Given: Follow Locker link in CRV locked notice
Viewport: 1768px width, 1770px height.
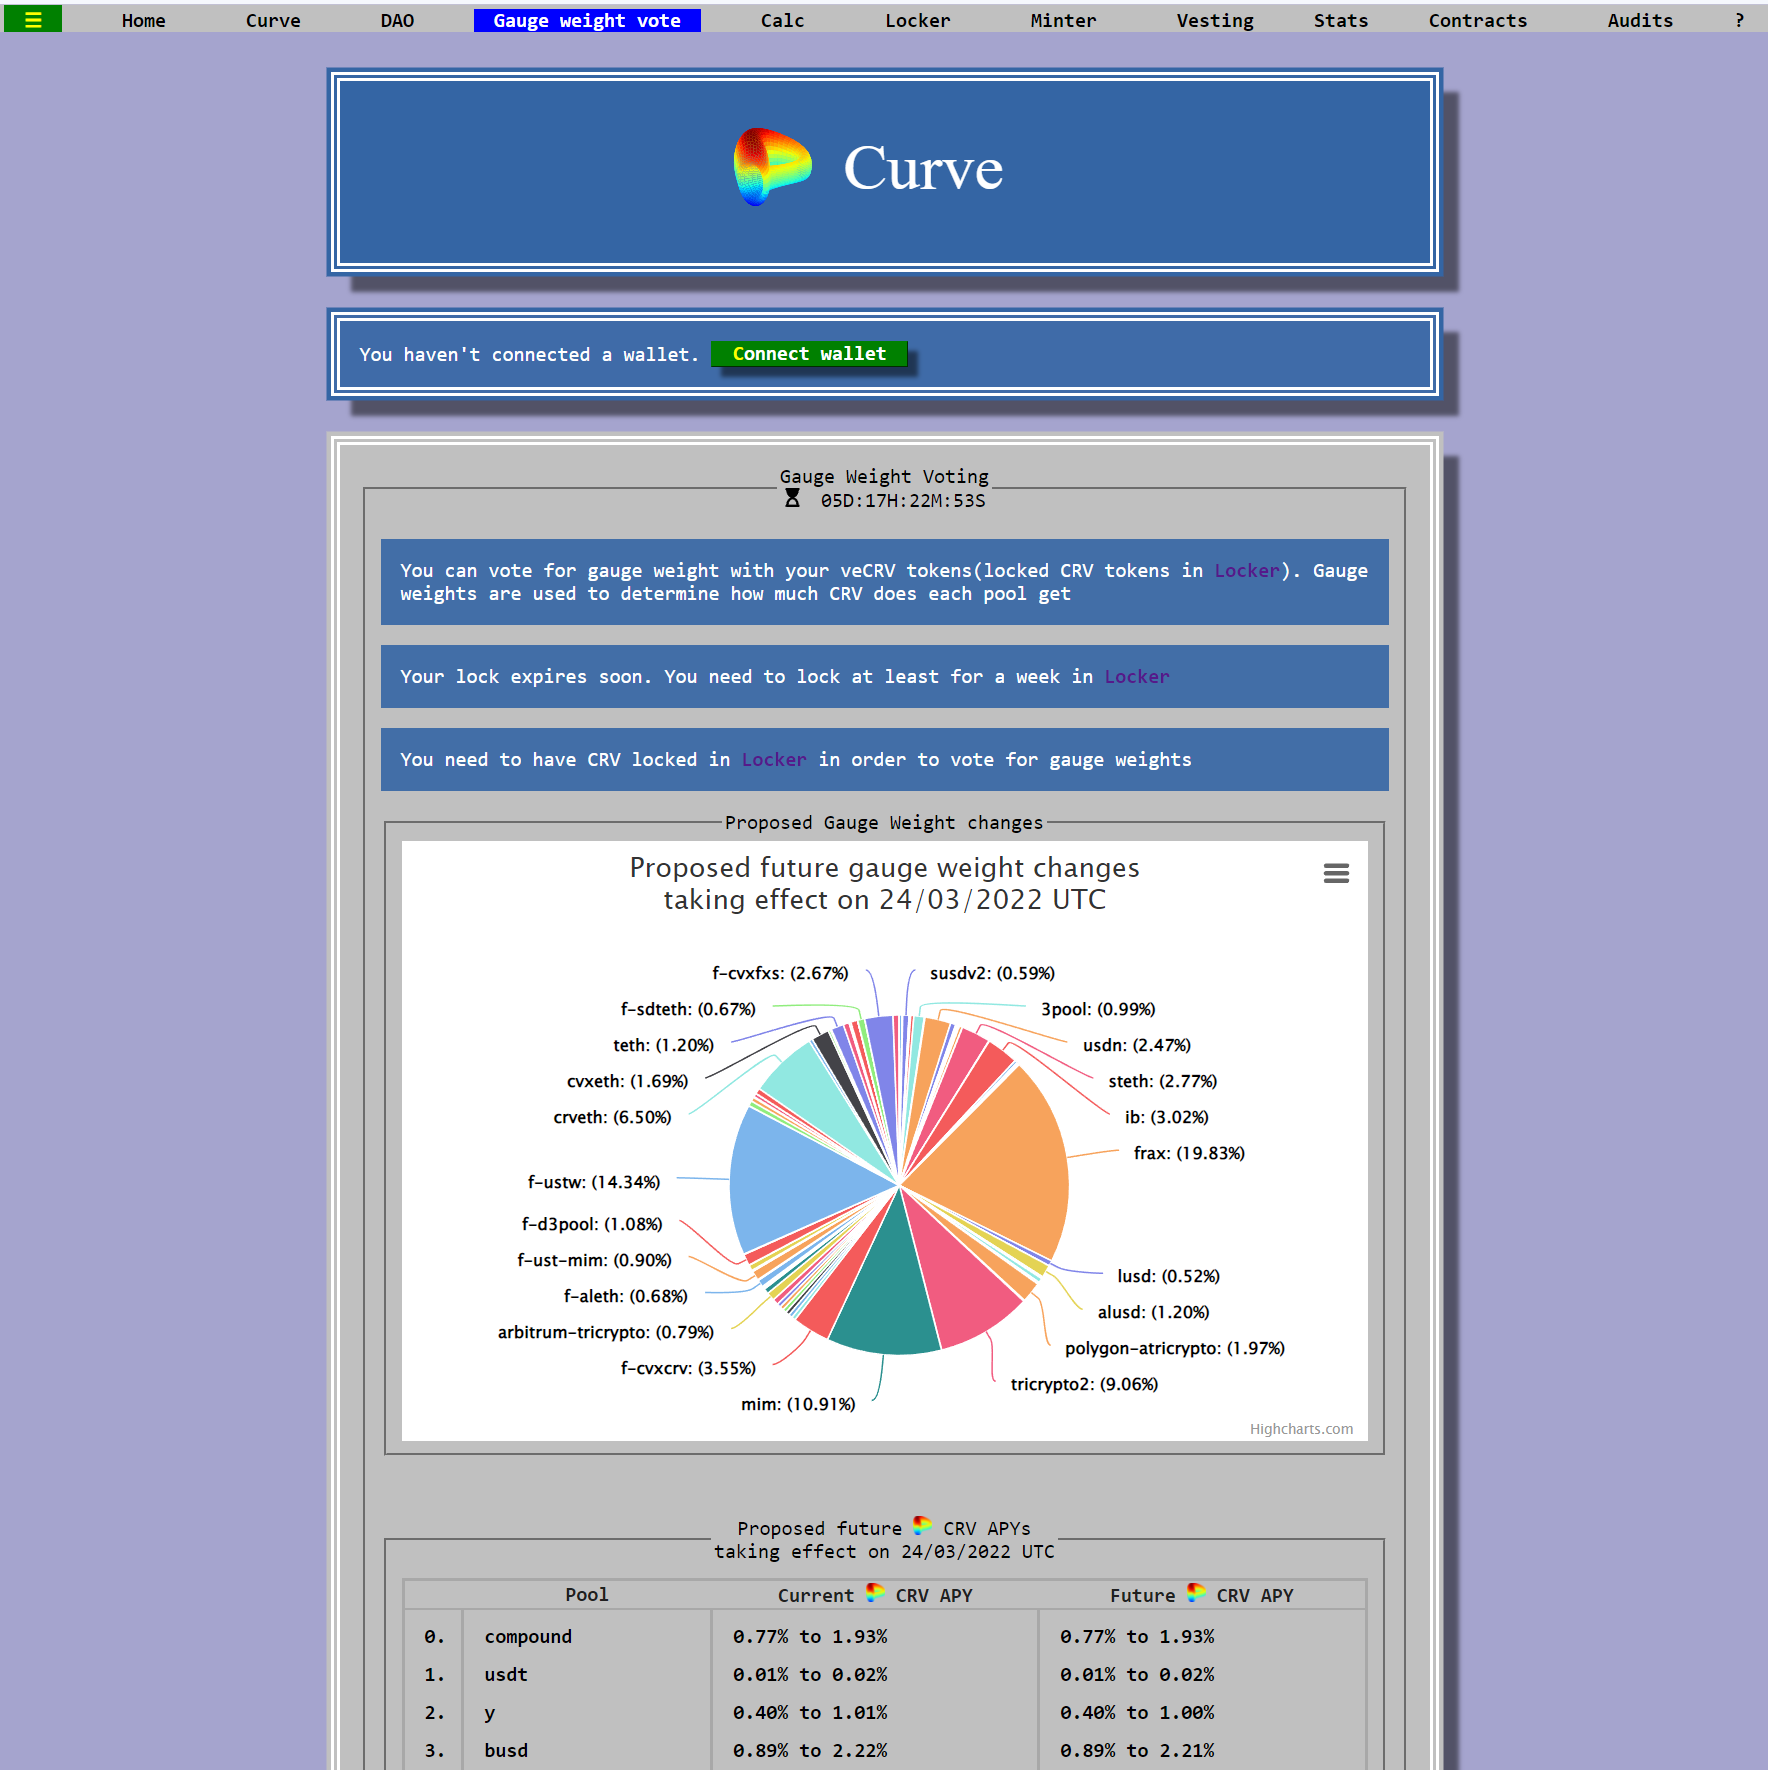Looking at the screenshot, I should click(774, 759).
